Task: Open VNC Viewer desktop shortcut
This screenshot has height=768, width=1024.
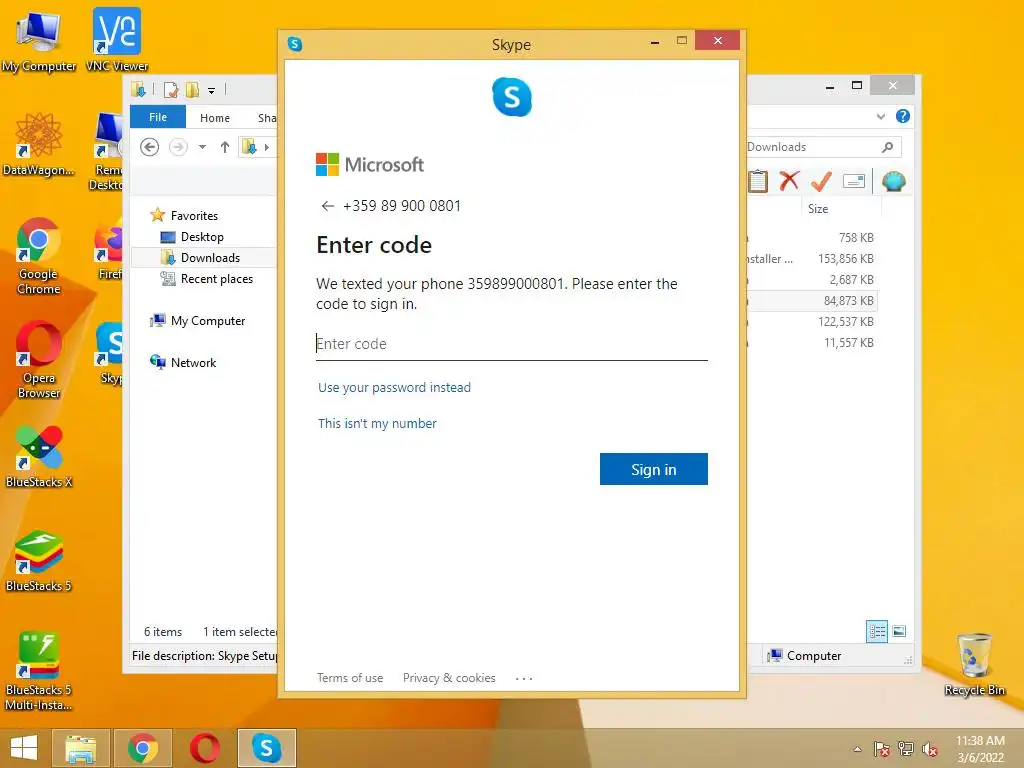Action: coord(117,40)
